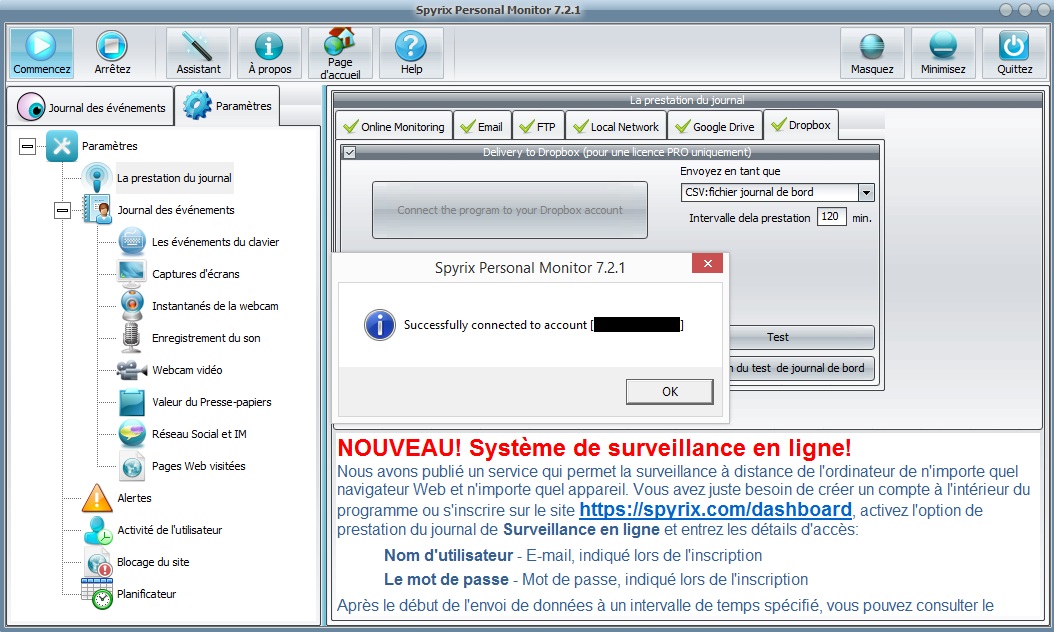The width and height of the screenshot is (1054, 632).
Task: Select La prestation du journal tree item
Action: (x=174, y=178)
